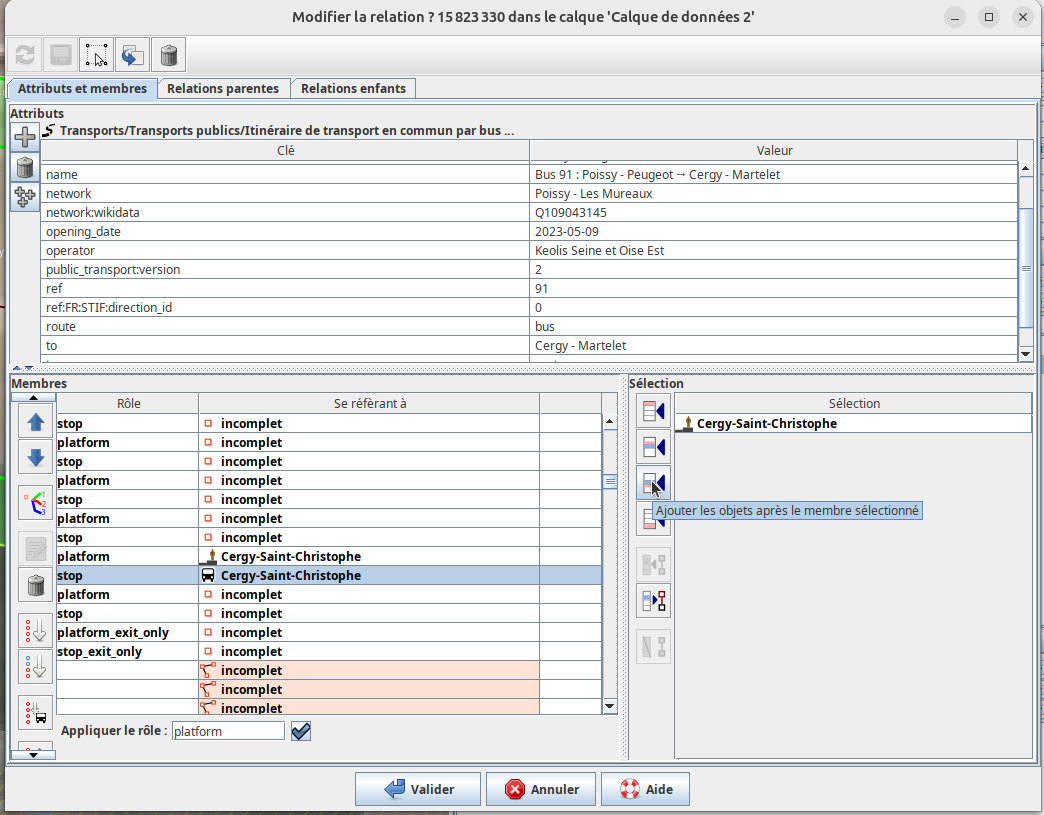The image size is (1044, 815).
Task: Switch to Attributs et membres tab
Action: click(x=83, y=89)
